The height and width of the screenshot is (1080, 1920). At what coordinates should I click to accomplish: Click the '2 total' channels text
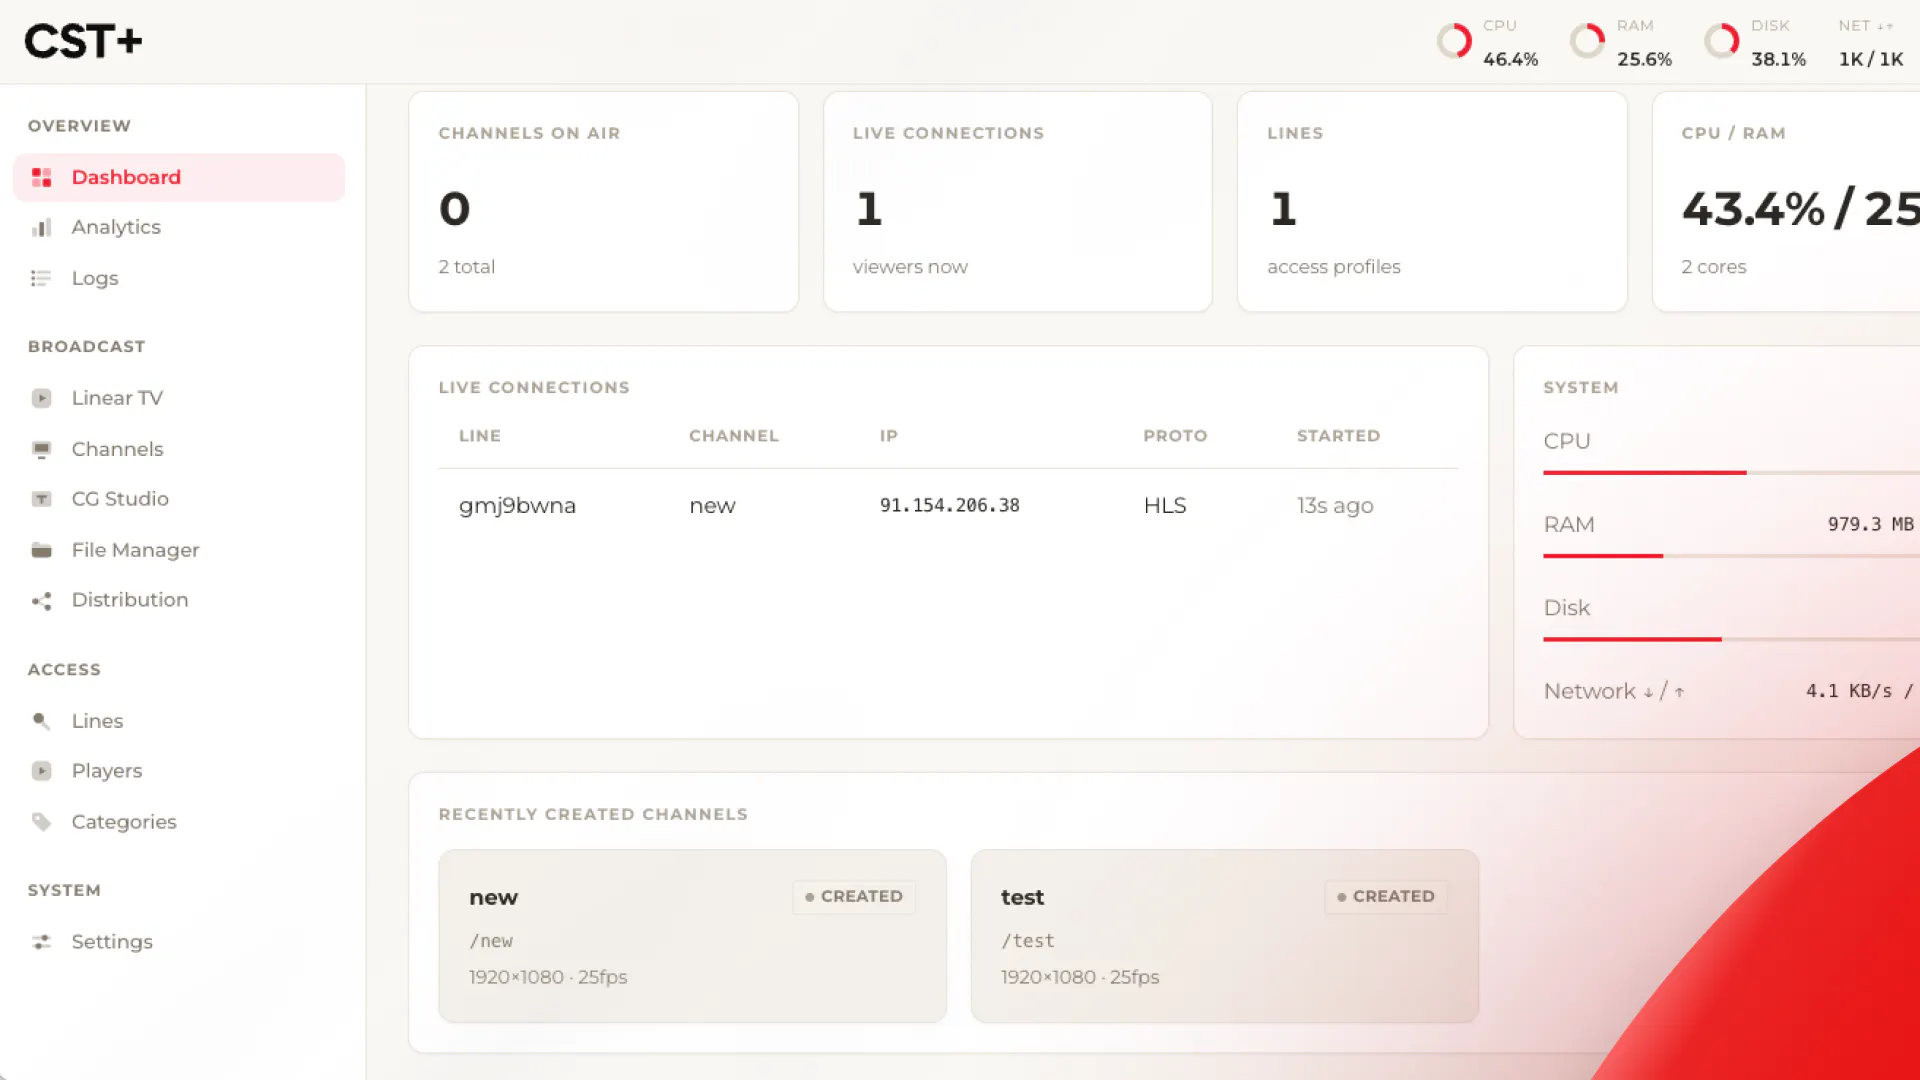click(466, 267)
